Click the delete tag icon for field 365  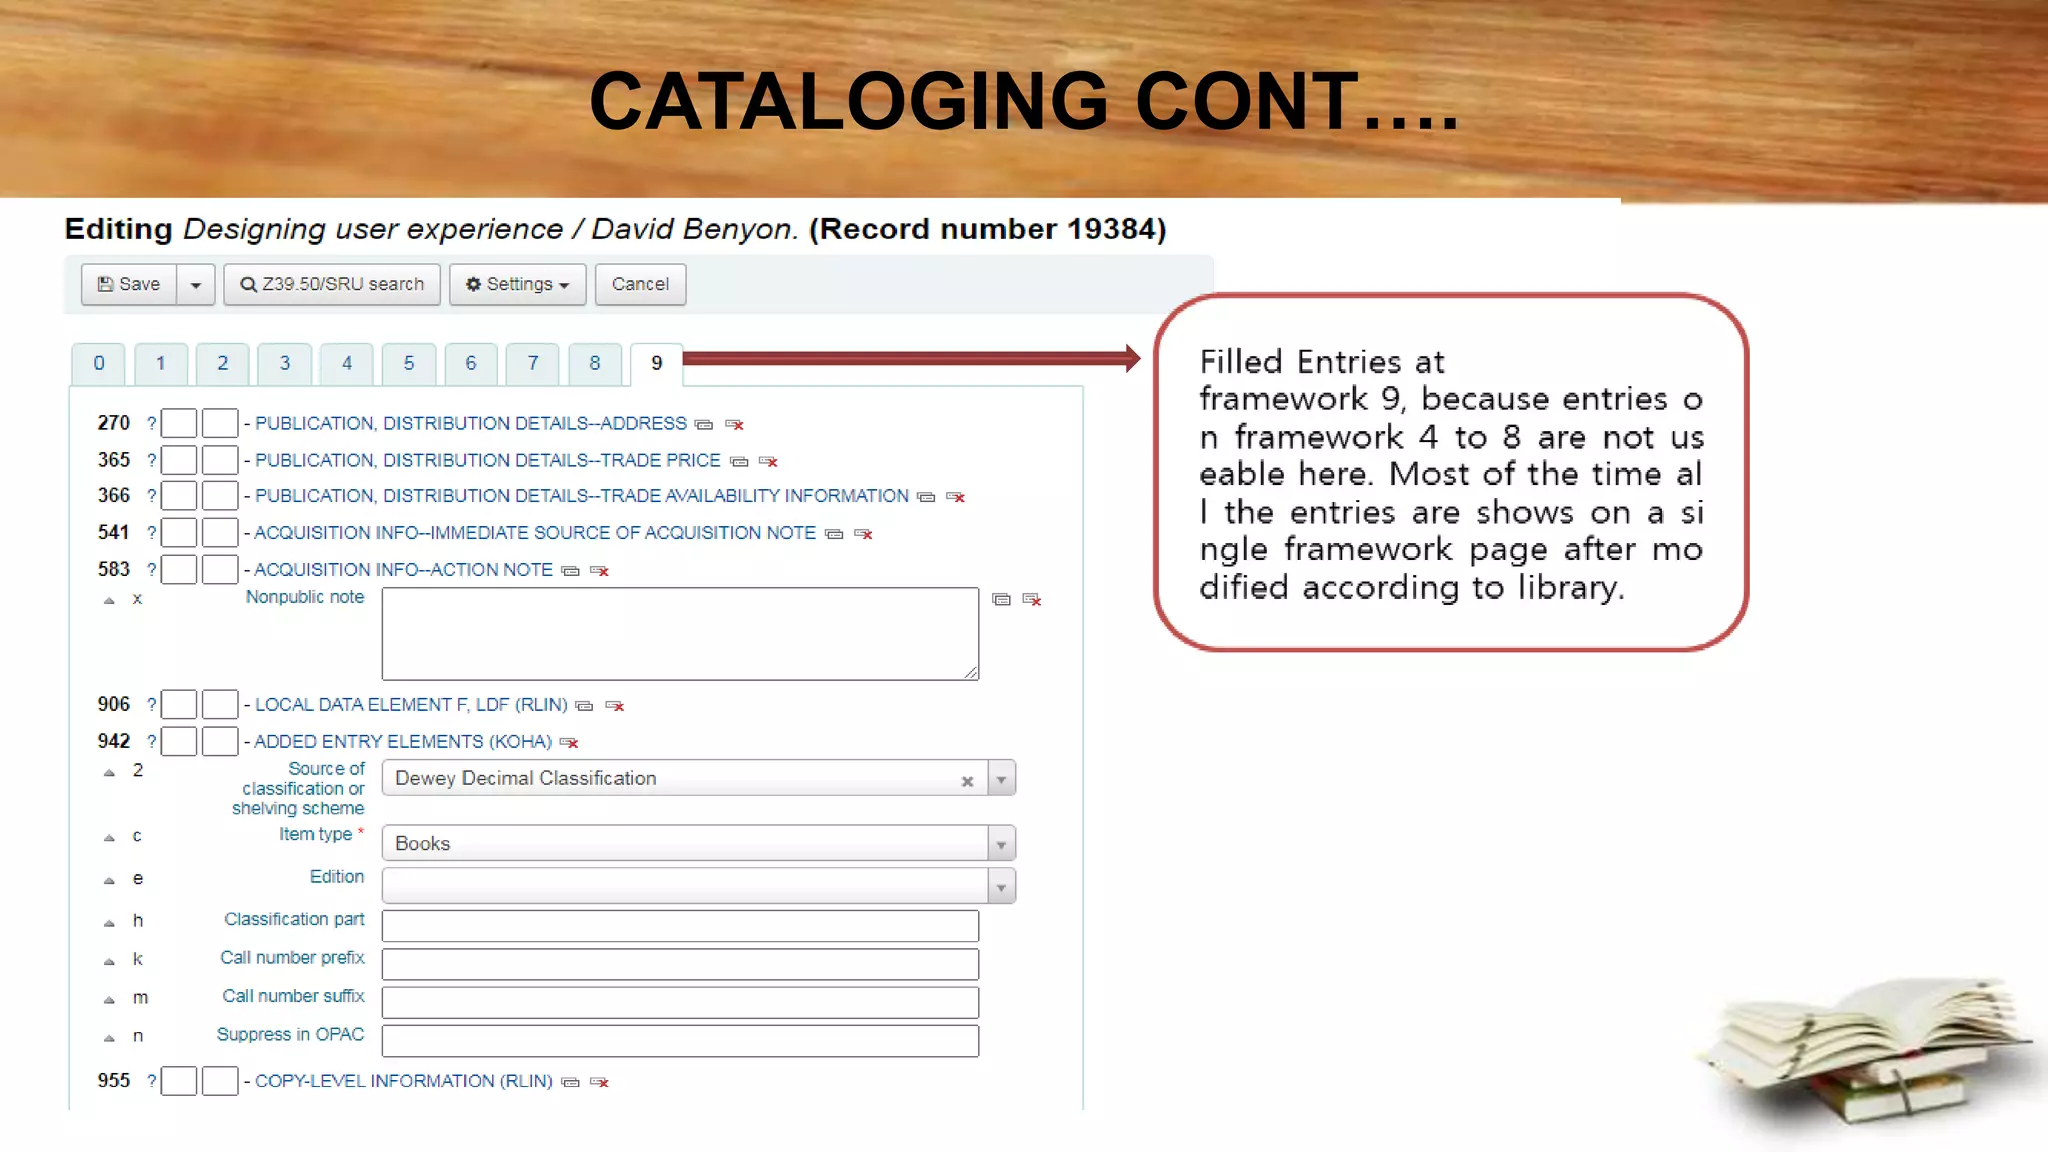point(768,462)
